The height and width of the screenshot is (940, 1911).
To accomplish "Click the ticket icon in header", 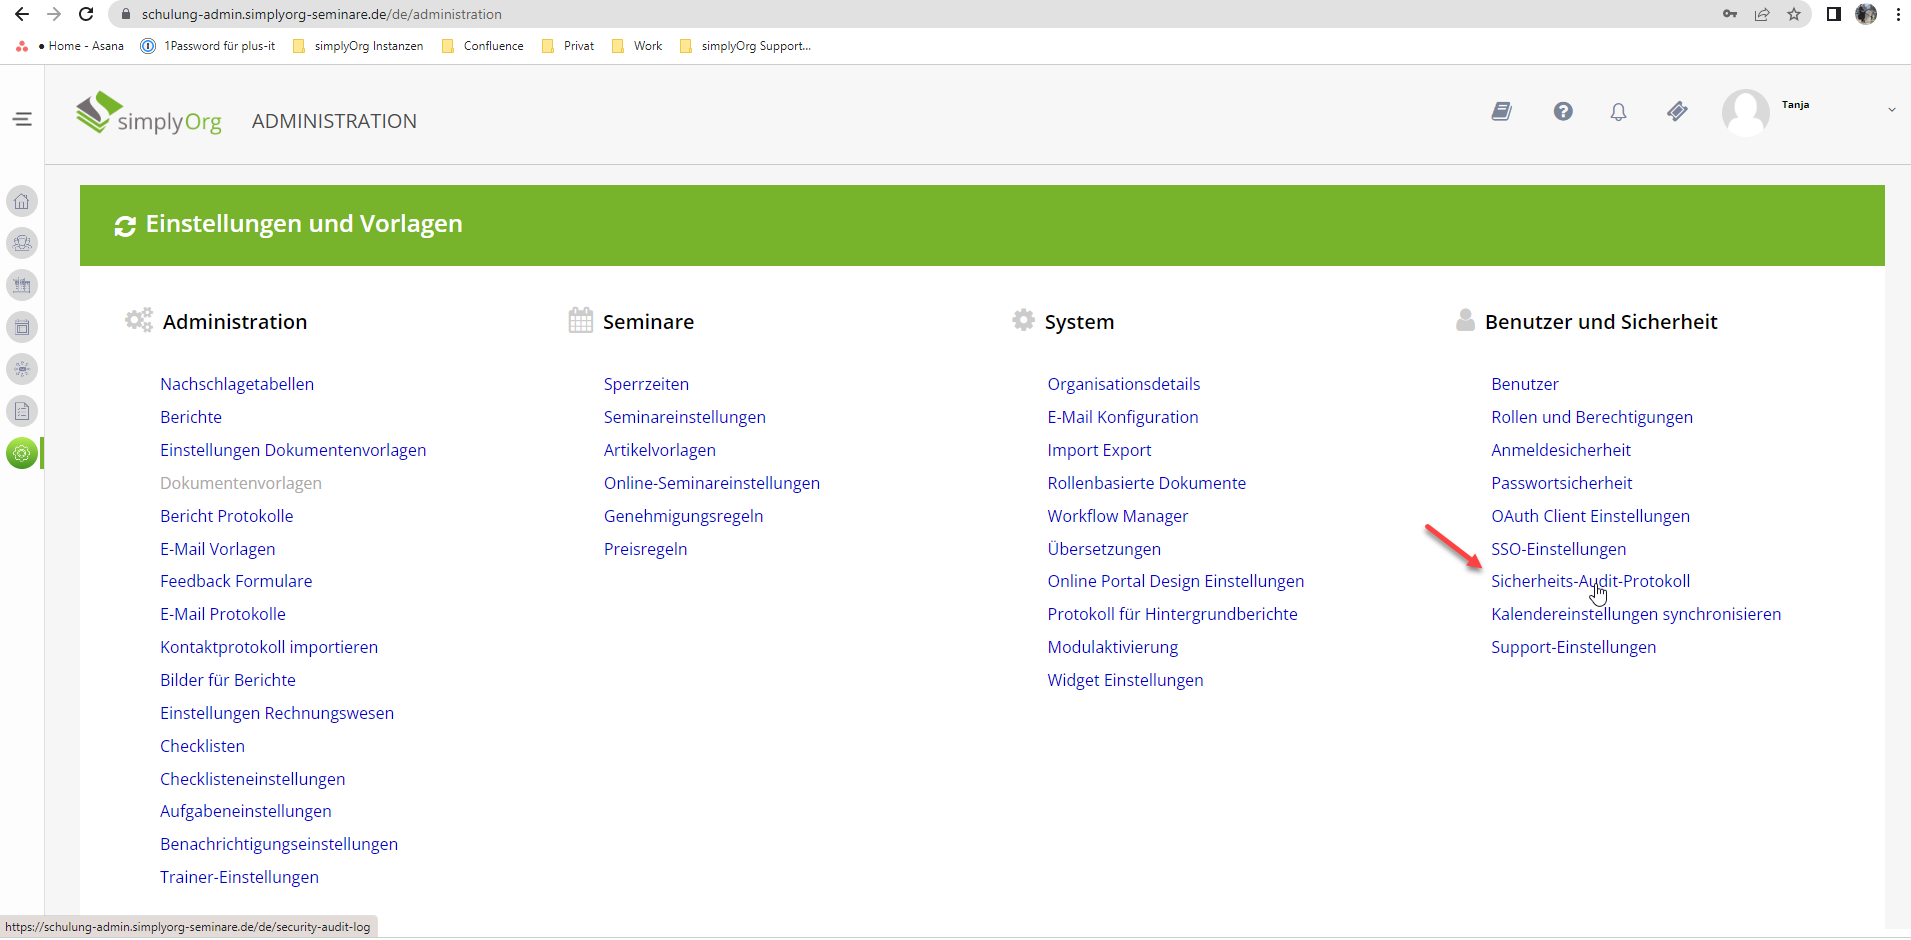I will (1677, 112).
